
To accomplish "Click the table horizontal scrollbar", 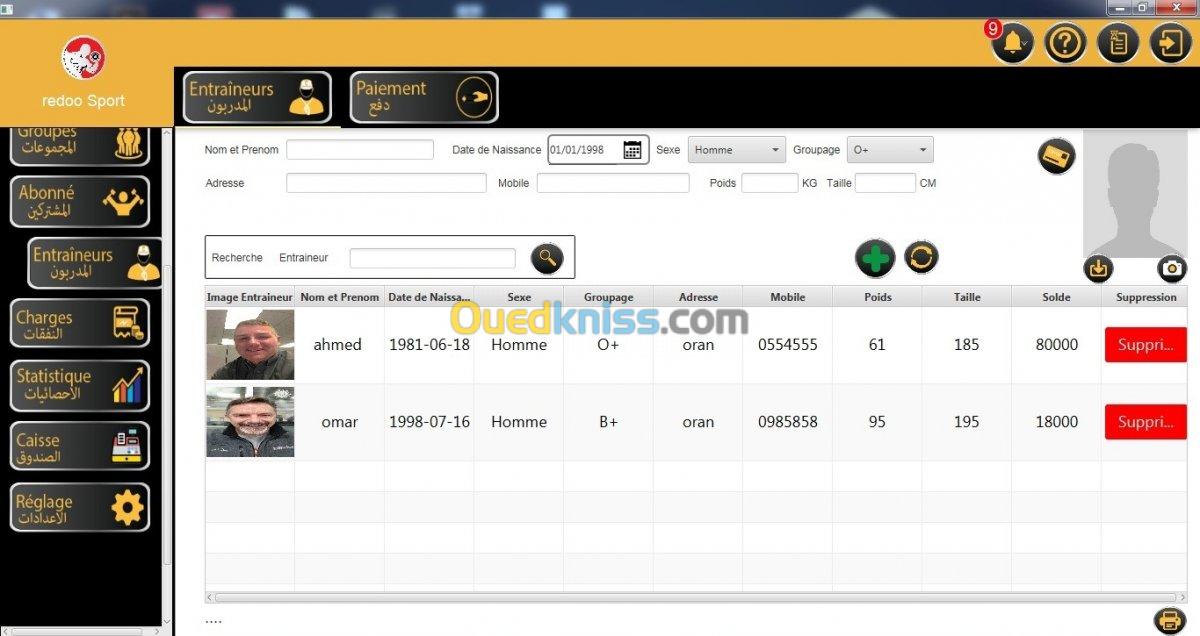I will [696, 597].
